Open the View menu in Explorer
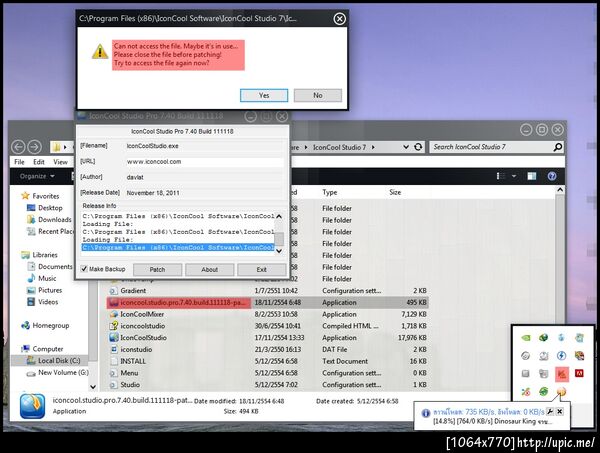The height and width of the screenshot is (453, 600). click(x=60, y=162)
